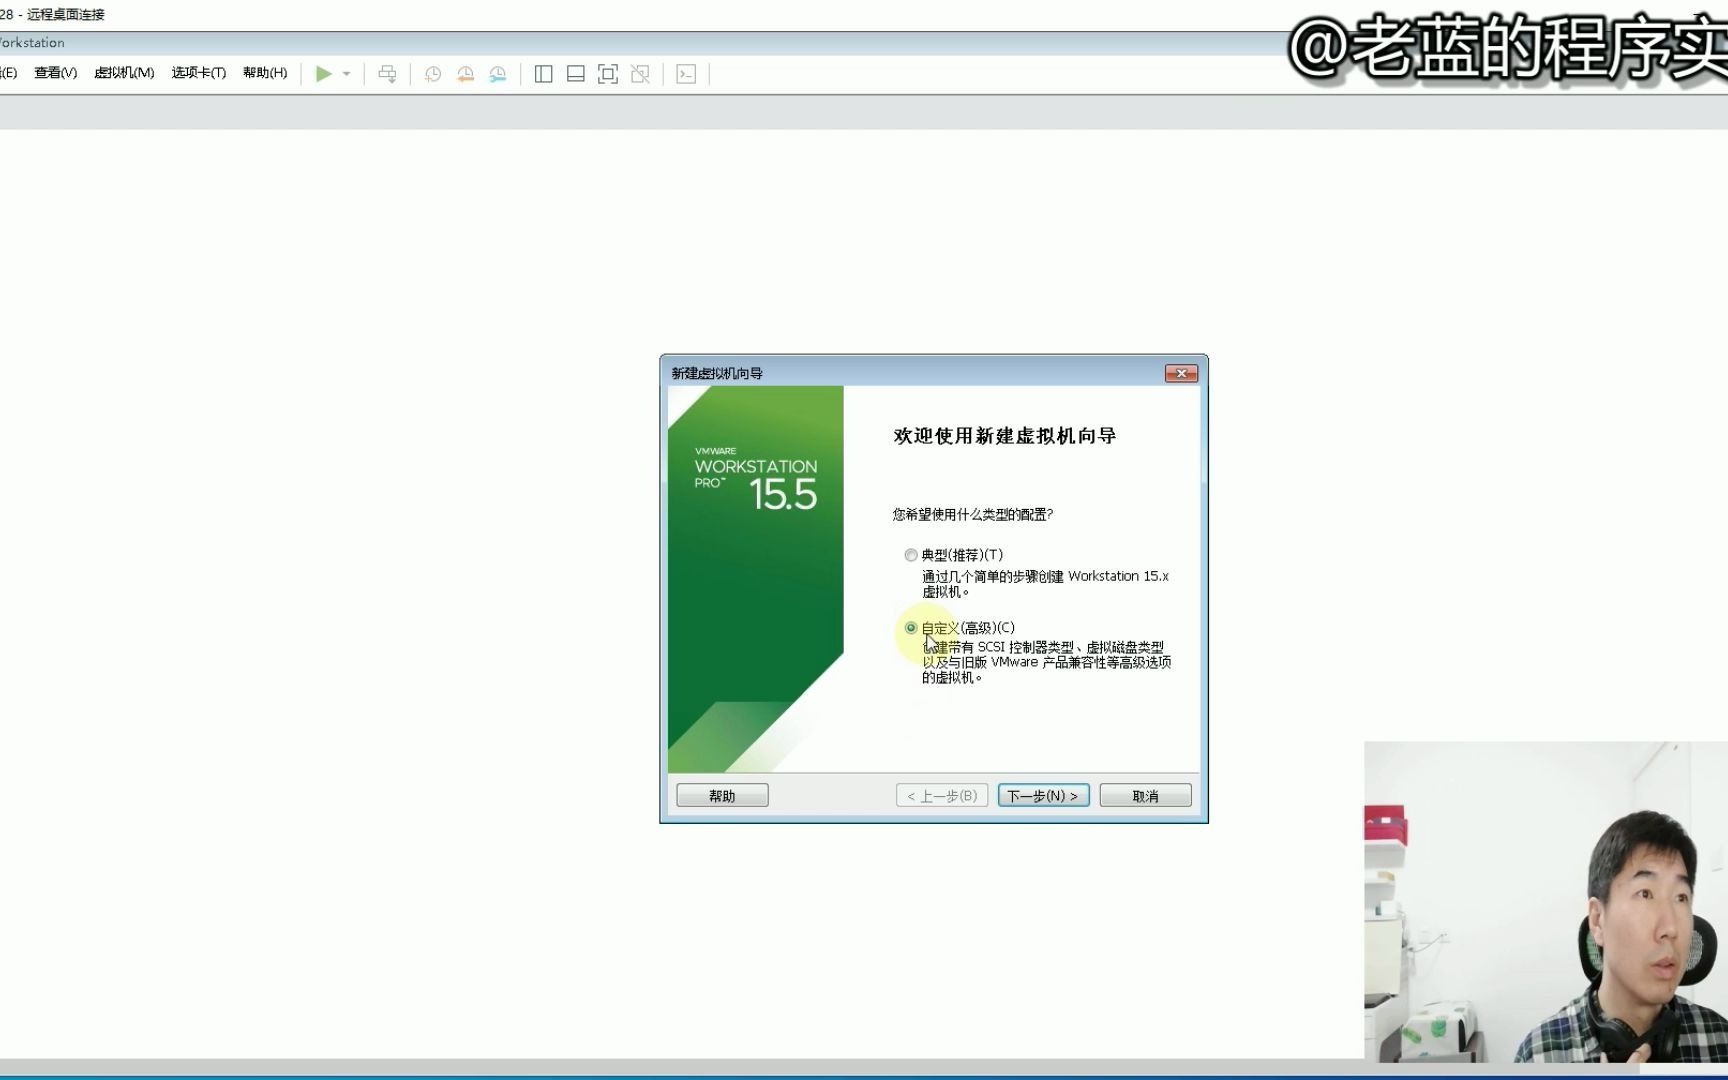Click the send Ctrl+Alt+Del toolbar icon
The height and width of the screenshot is (1080, 1728).
pos(387,74)
